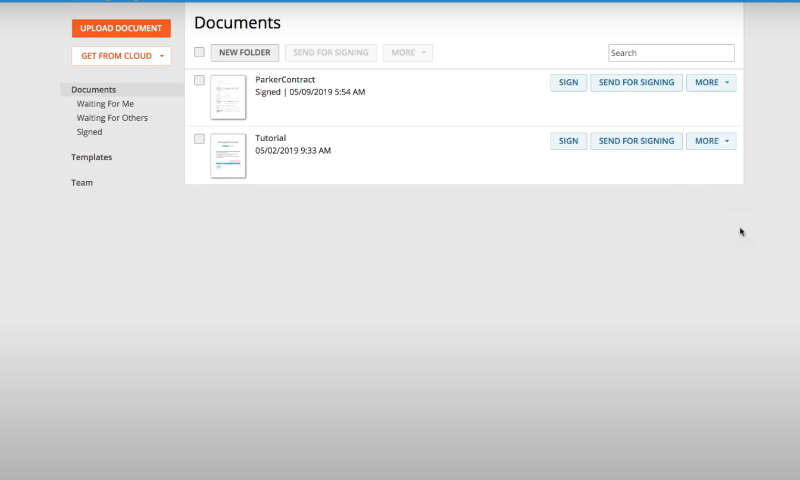The width and height of the screenshot is (800, 480).
Task: Send Tutorial for signing
Action: pos(636,141)
